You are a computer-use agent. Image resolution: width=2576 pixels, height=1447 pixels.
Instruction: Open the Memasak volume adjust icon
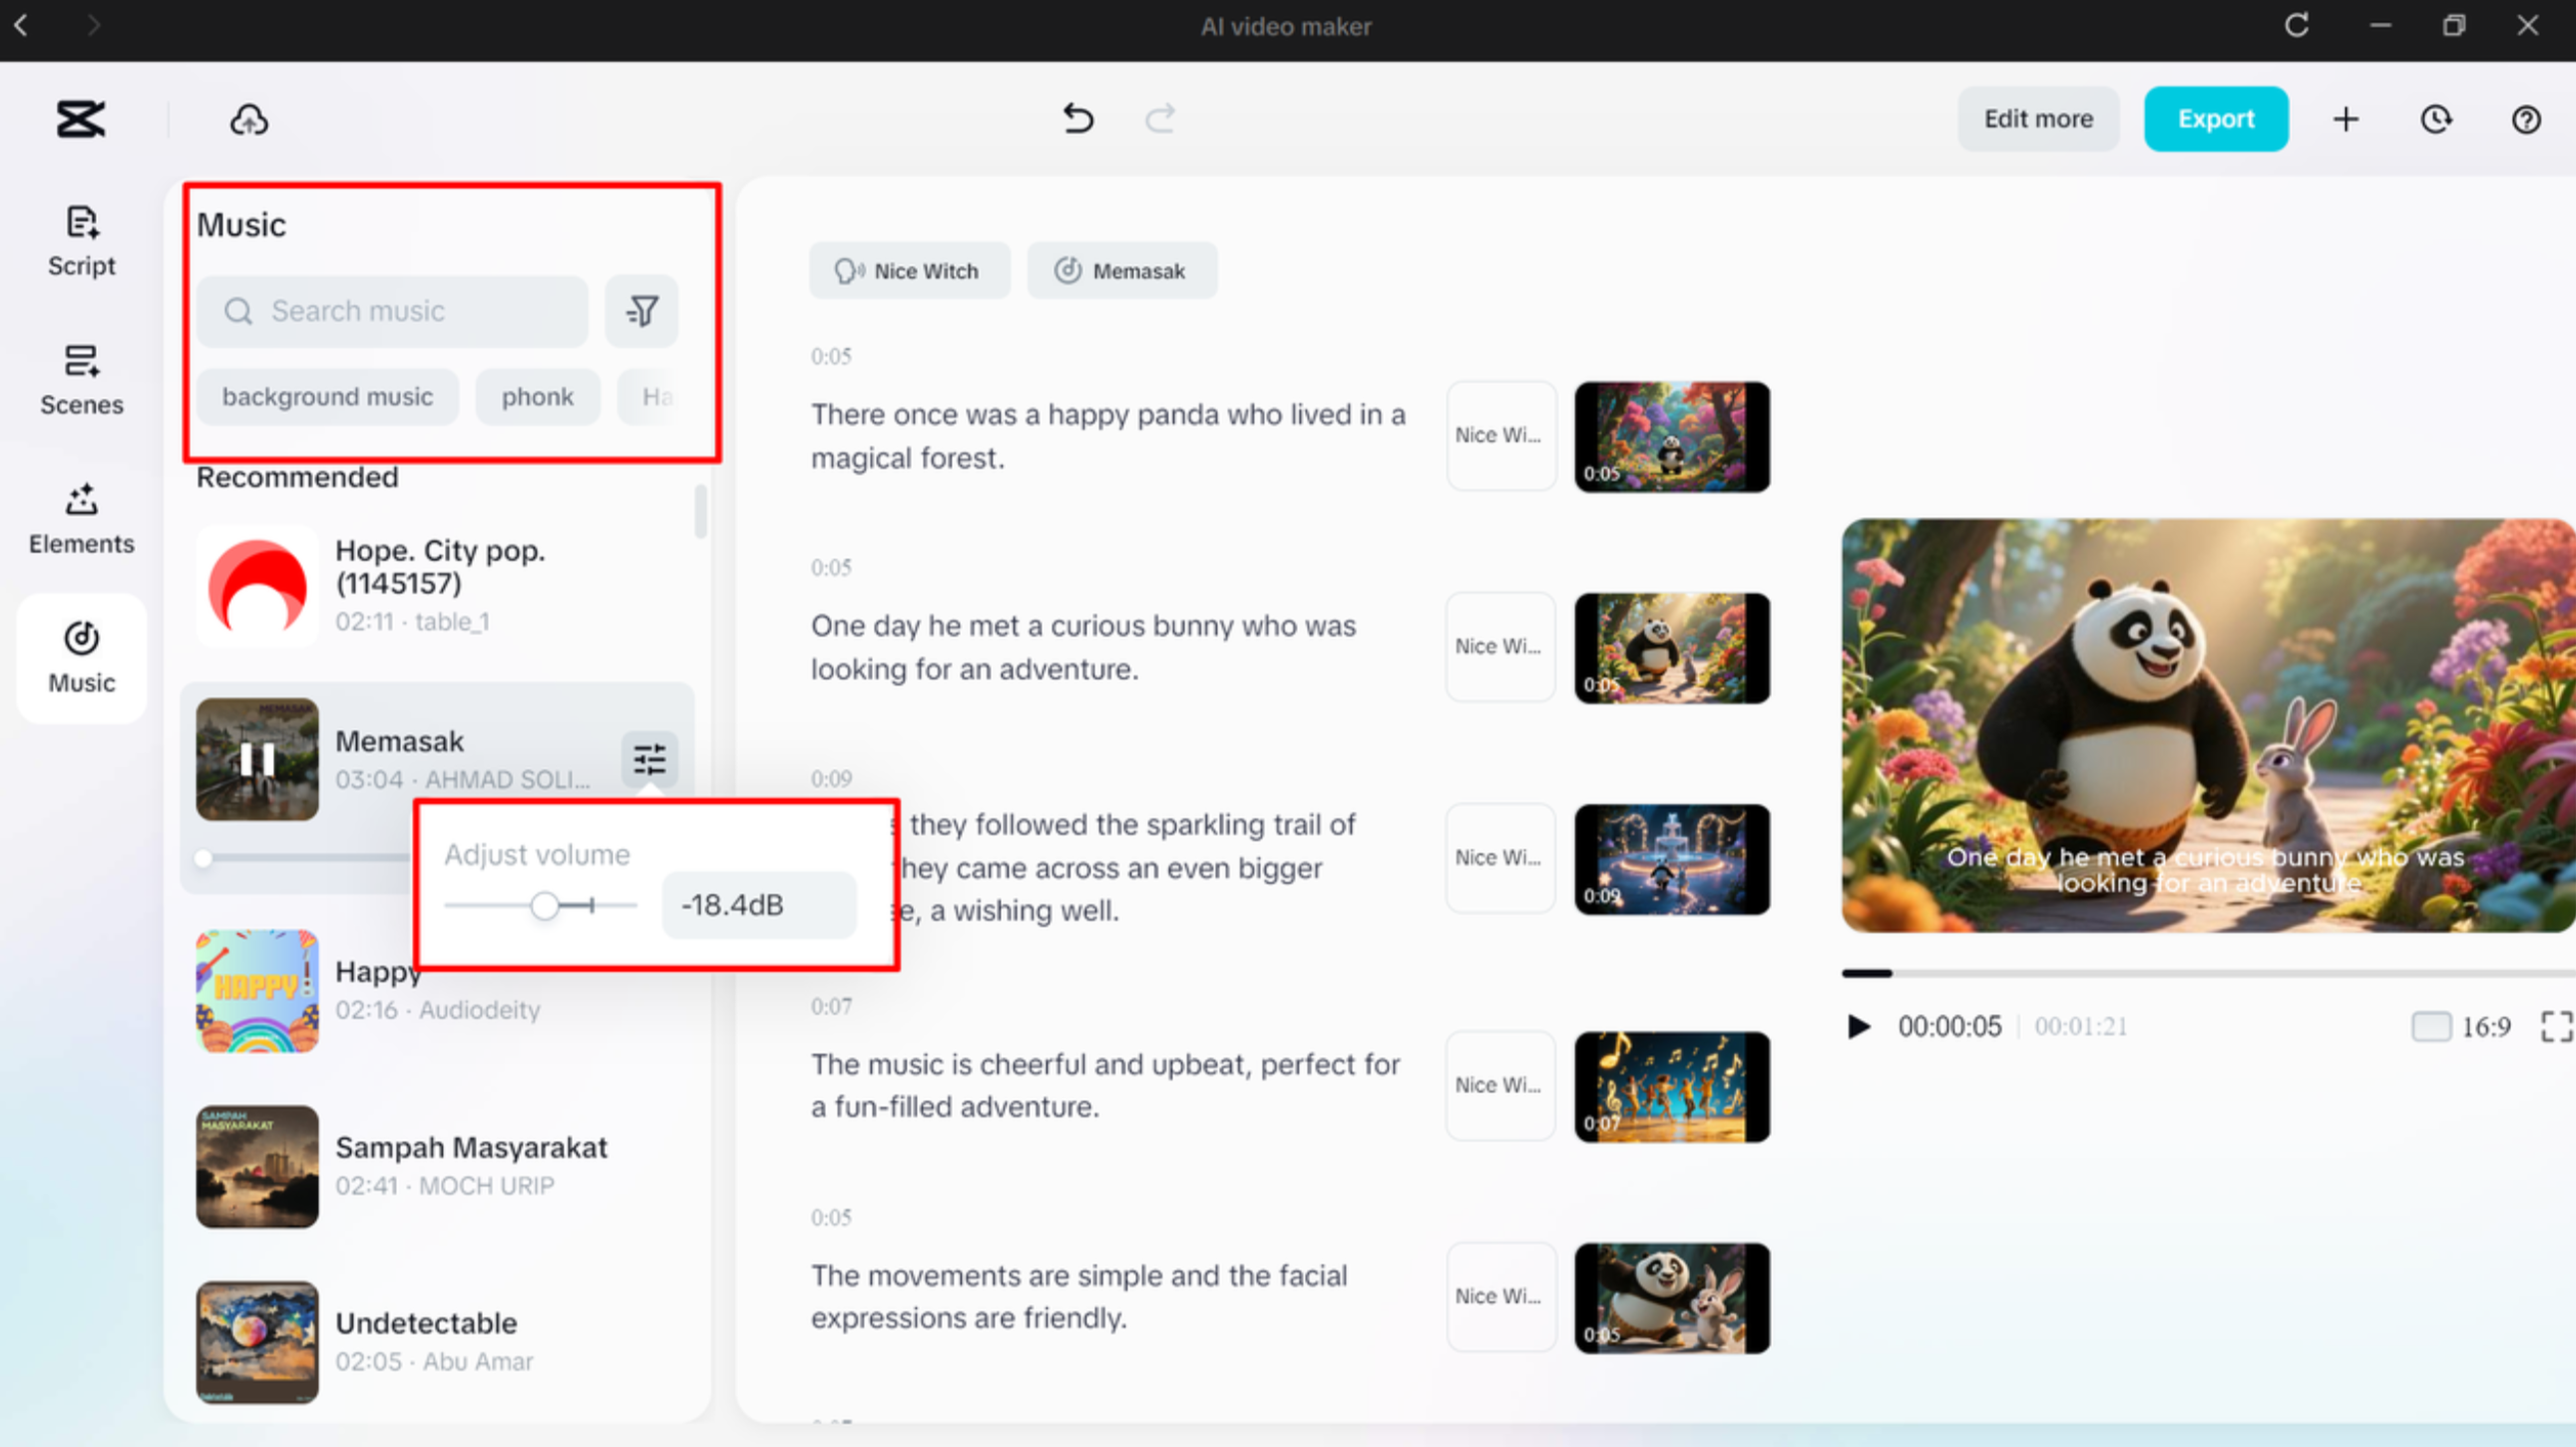[649, 759]
